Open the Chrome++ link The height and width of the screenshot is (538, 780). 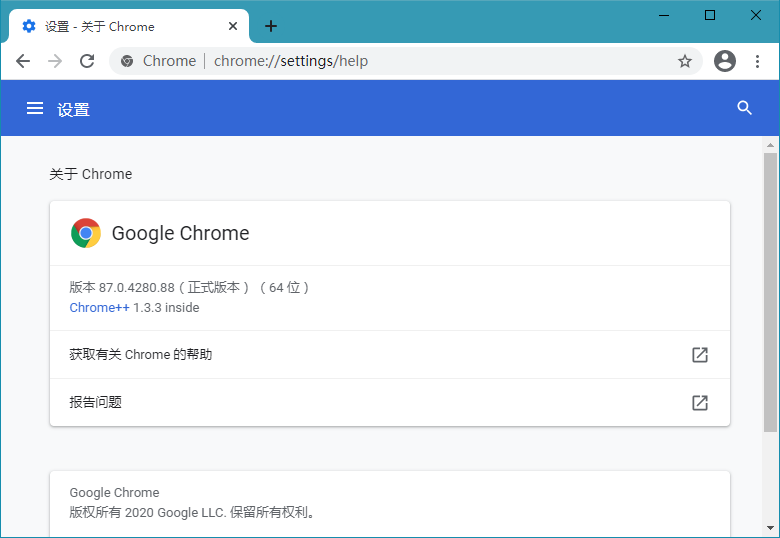pos(99,308)
